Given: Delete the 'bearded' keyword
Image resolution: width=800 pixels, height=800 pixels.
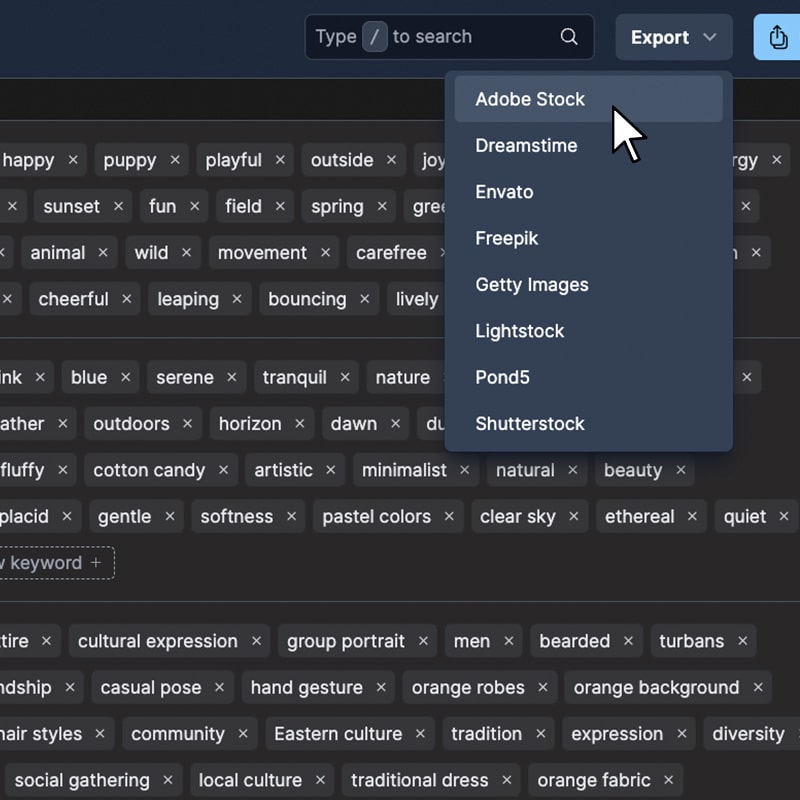Looking at the screenshot, I should [629, 641].
